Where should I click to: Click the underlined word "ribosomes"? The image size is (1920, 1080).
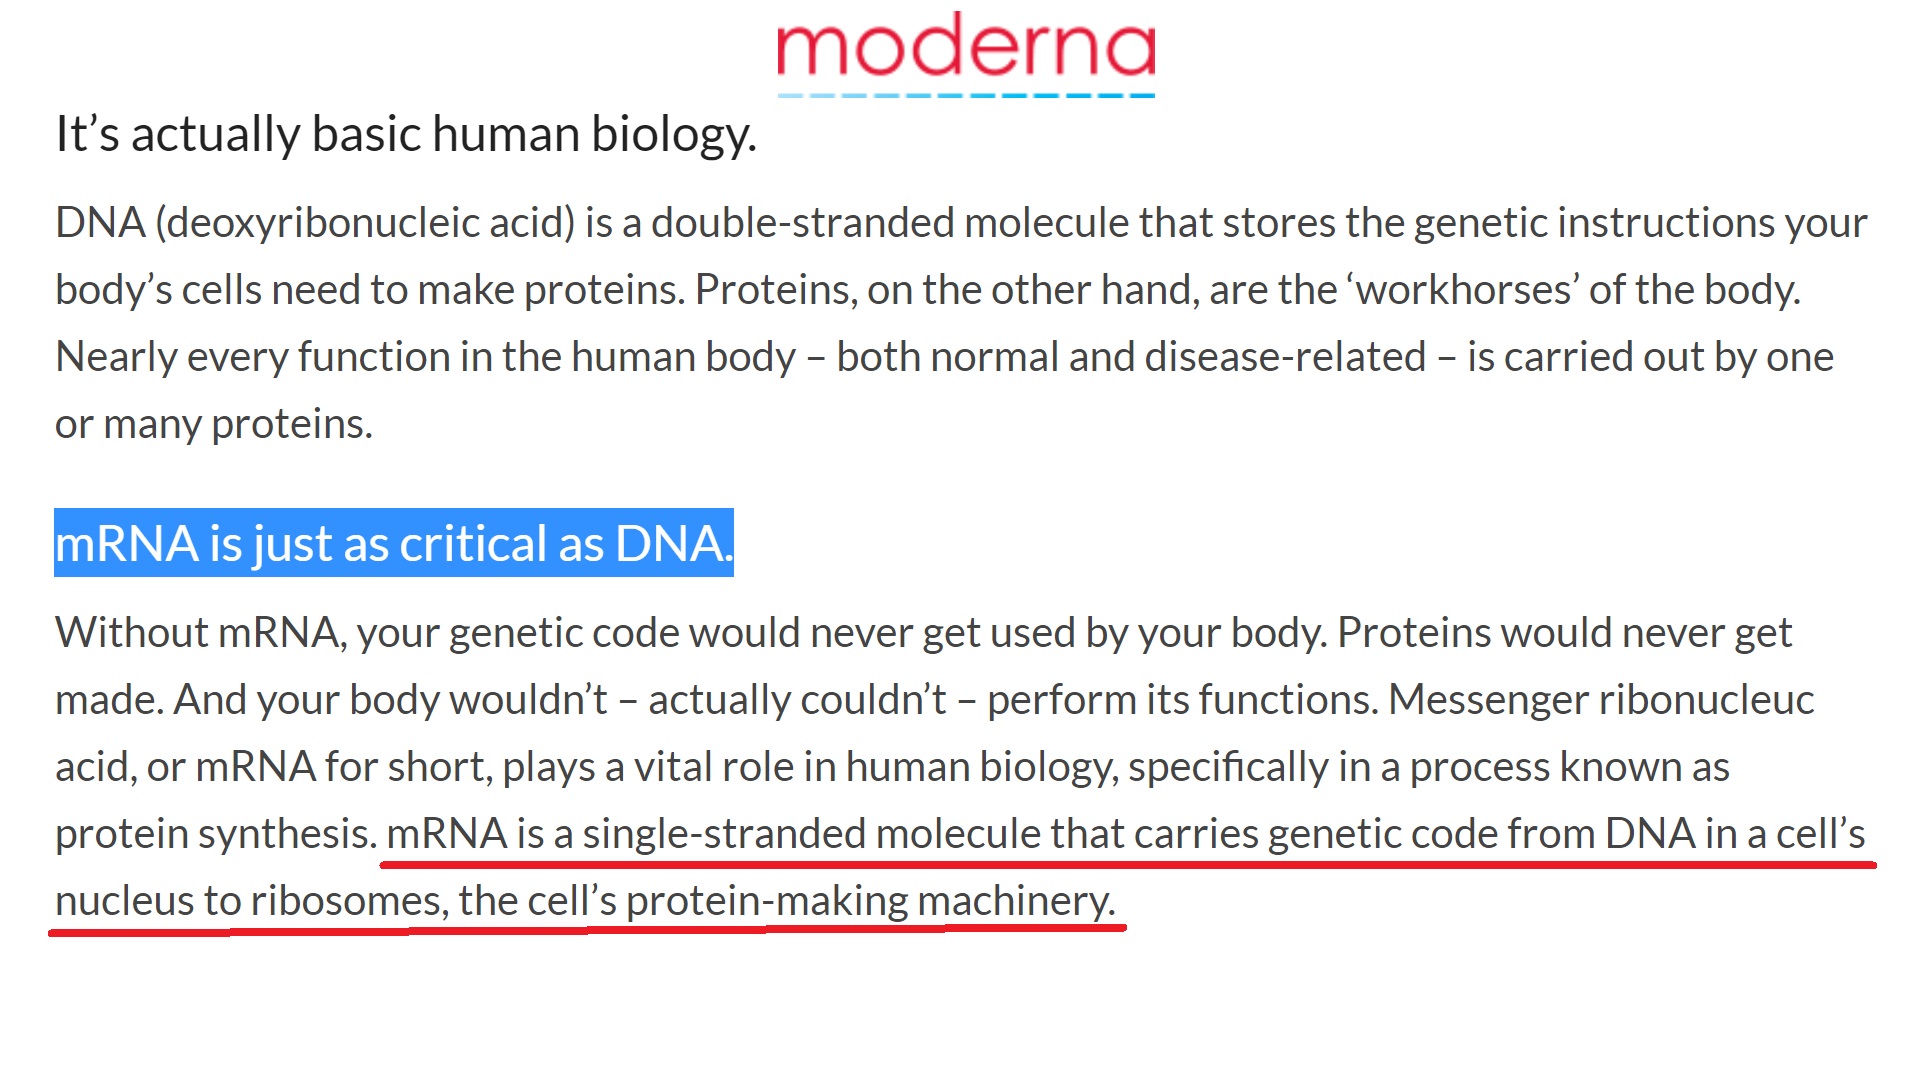point(346,901)
